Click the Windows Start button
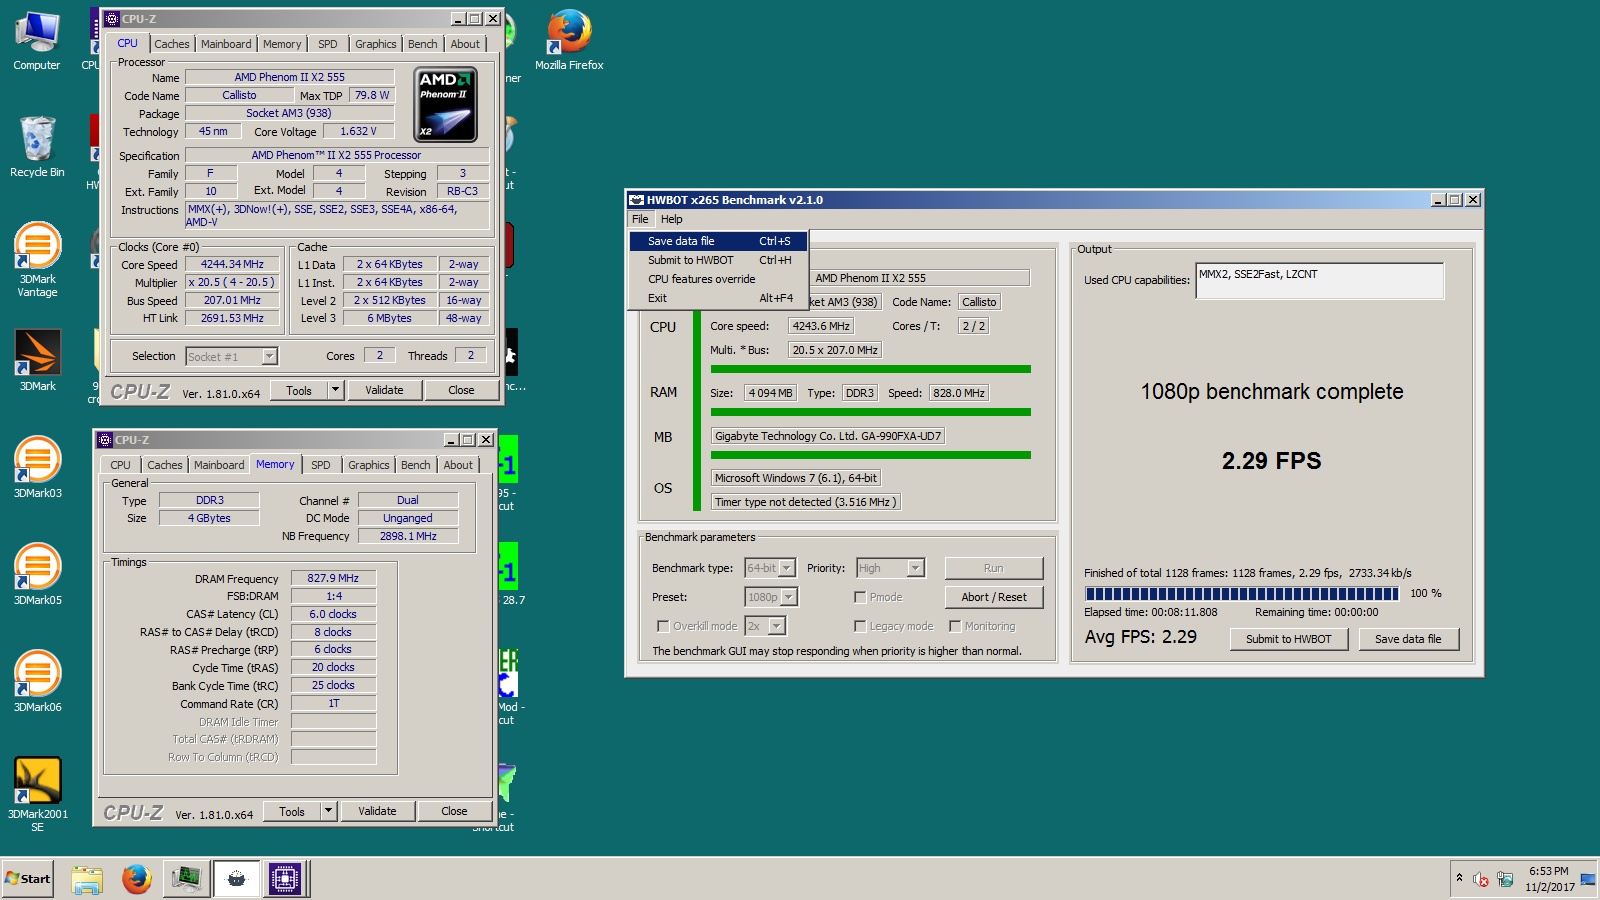 (x=27, y=879)
